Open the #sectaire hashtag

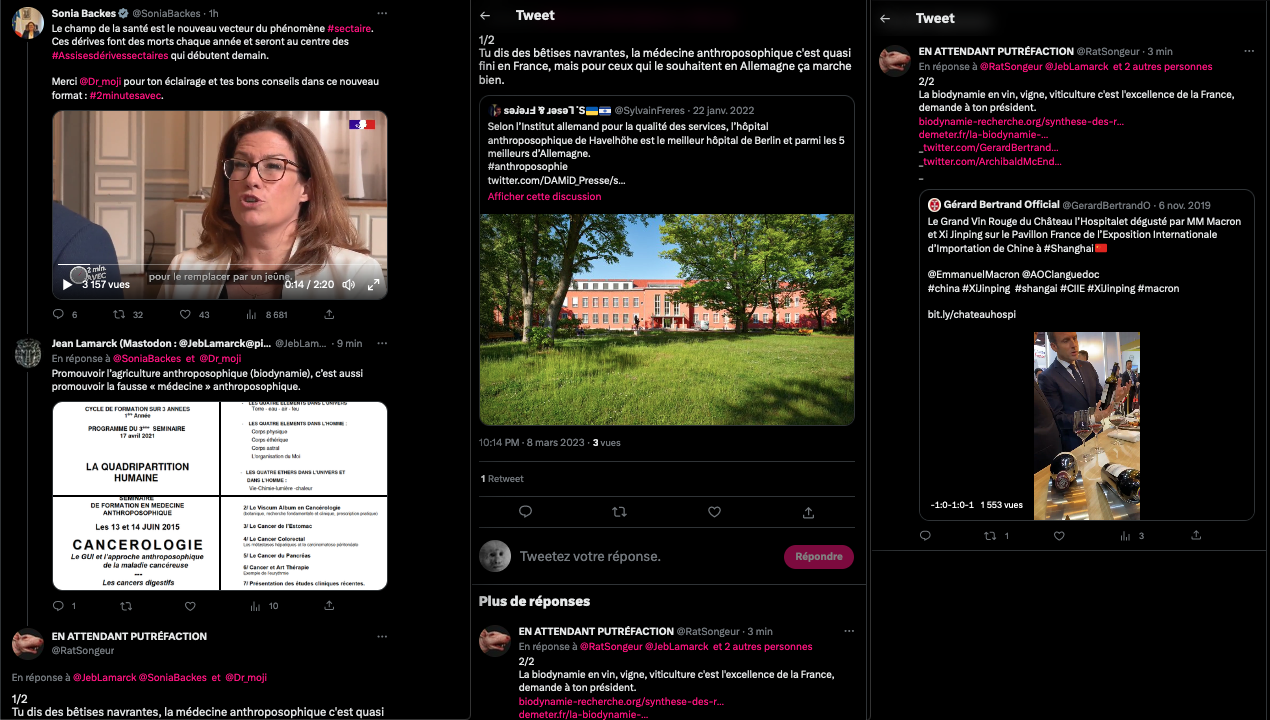[349, 28]
